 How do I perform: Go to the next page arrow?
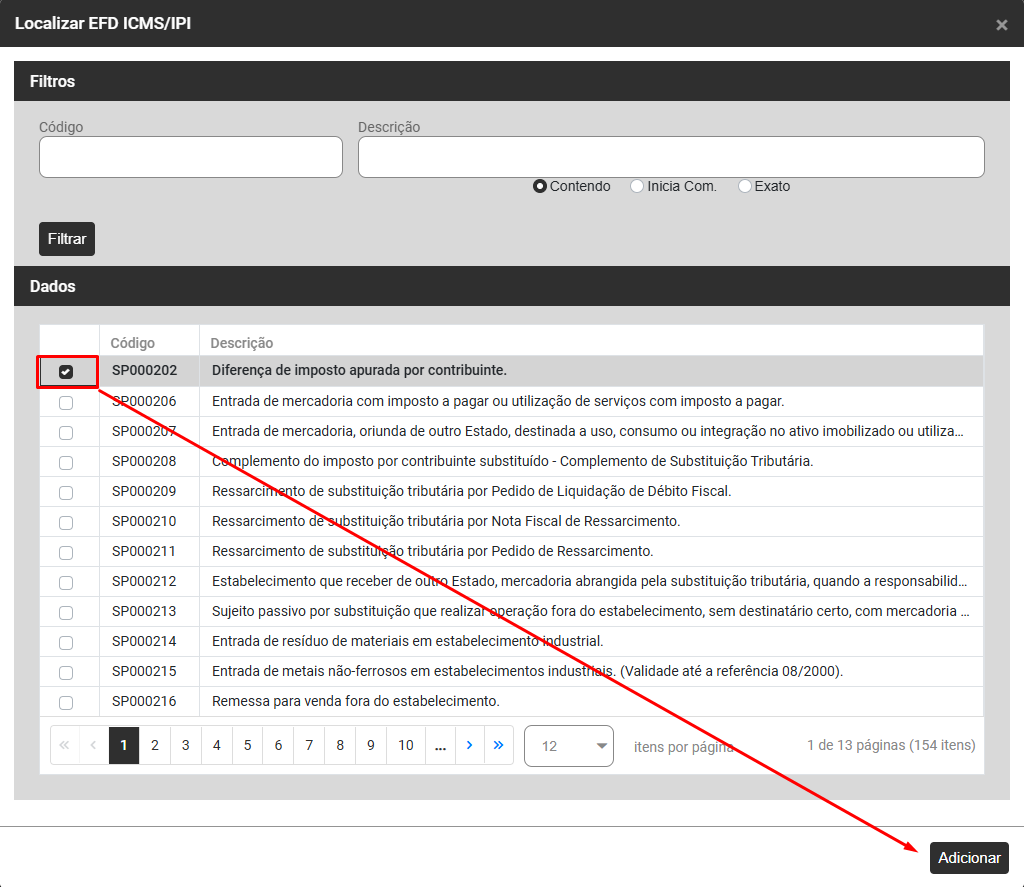468,745
